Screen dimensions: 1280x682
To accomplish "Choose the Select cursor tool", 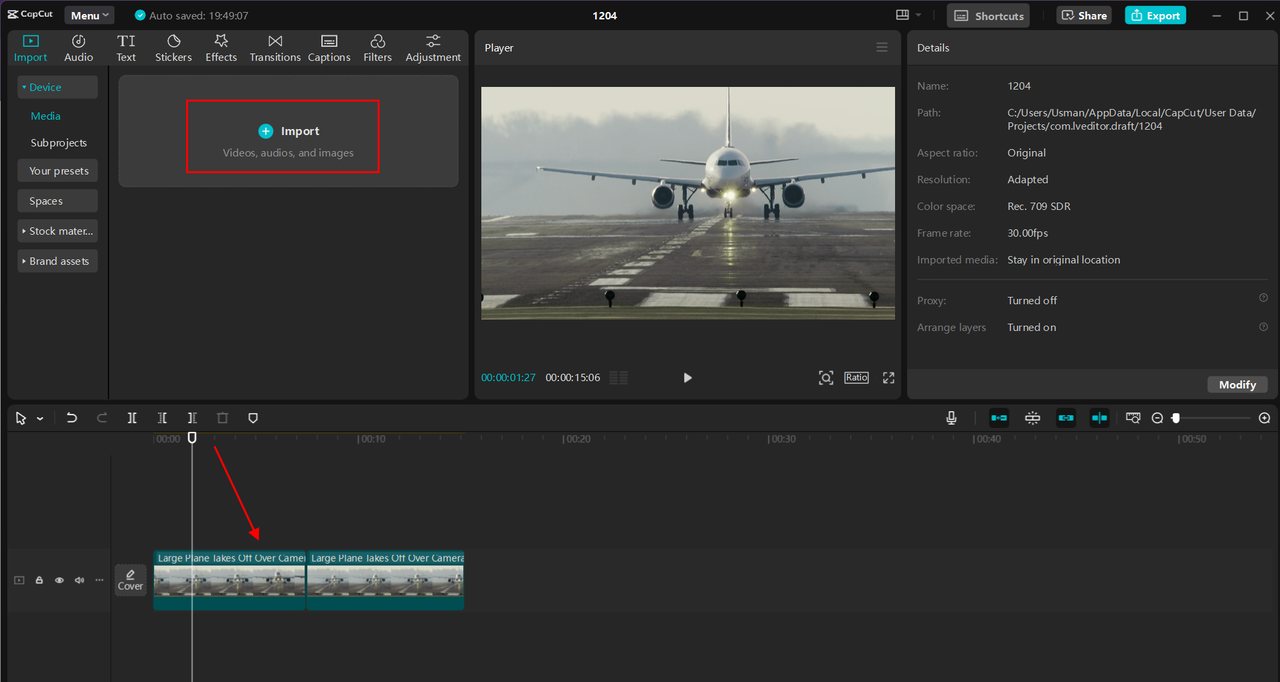I will (x=21, y=418).
